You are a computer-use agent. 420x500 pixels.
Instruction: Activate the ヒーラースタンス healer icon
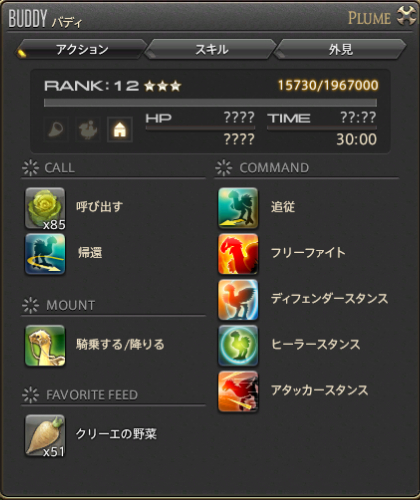238,345
